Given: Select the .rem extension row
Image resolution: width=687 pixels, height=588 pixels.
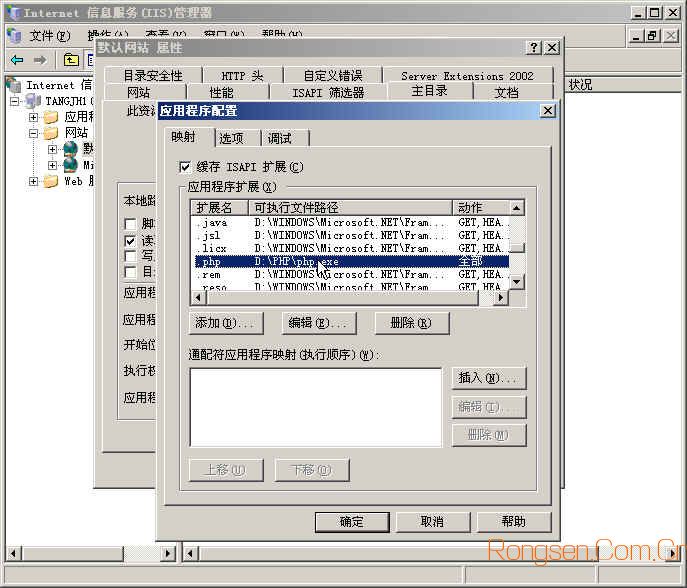Looking at the screenshot, I should coord(351,275).
